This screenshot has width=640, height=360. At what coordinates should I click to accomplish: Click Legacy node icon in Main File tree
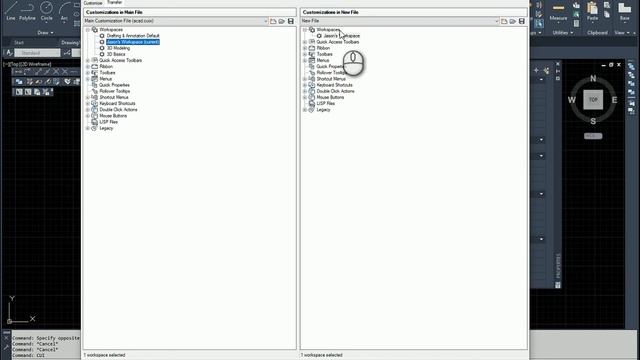click(x=95, y=128)
